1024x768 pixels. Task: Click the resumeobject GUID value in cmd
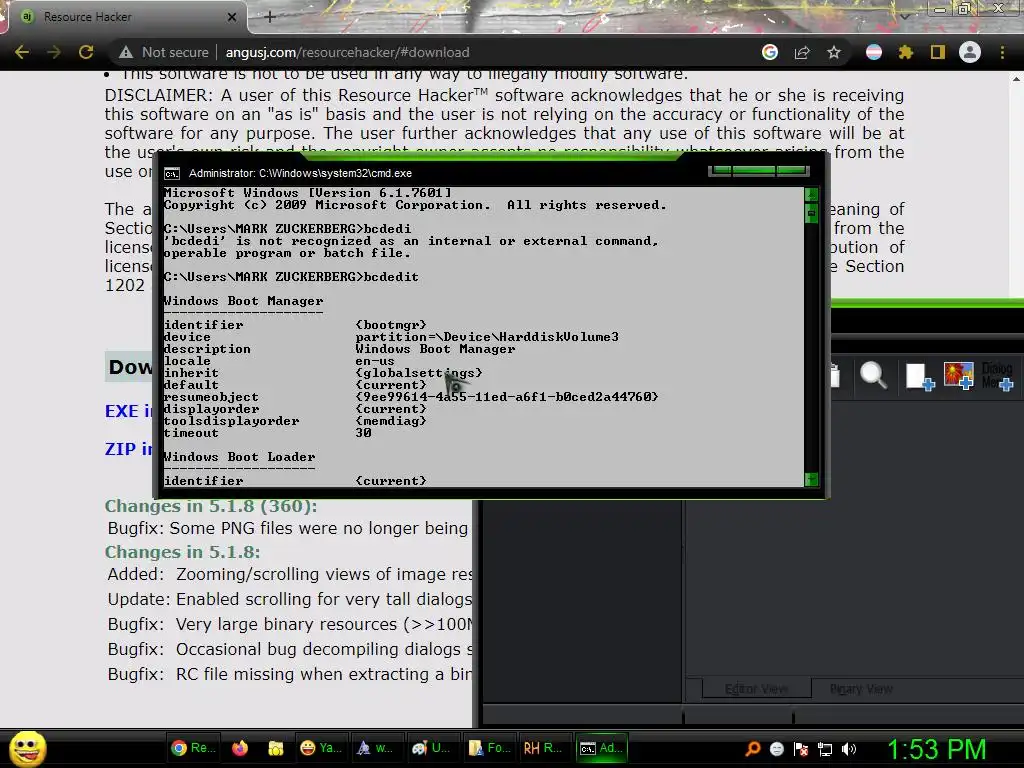(507, 397)
